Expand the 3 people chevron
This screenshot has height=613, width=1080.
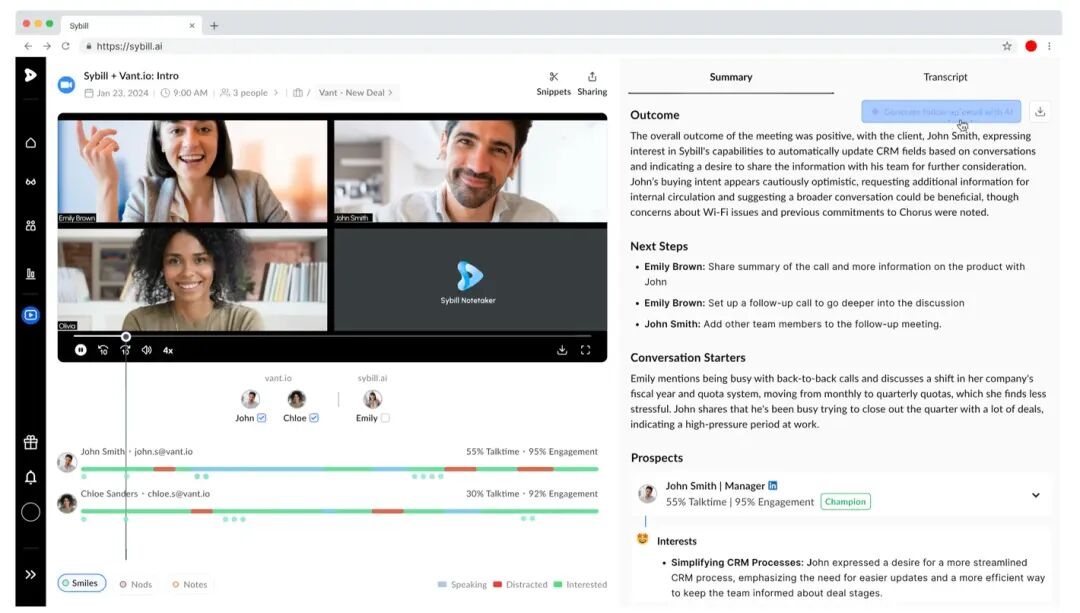click(276, 93)
